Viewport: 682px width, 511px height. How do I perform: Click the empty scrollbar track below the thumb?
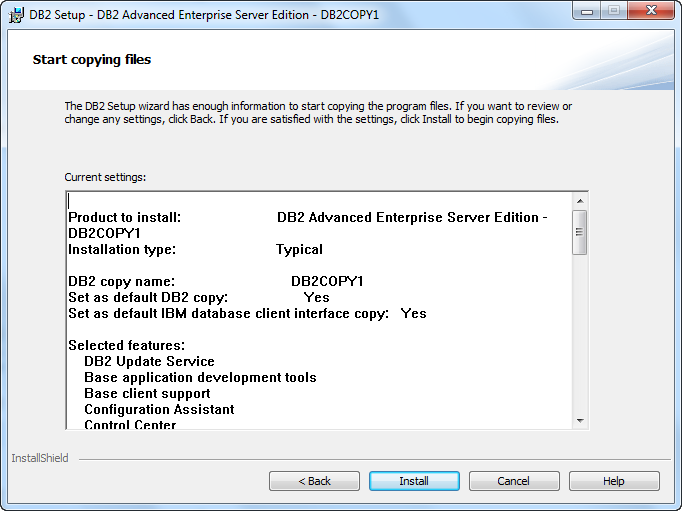click(580, 334)
